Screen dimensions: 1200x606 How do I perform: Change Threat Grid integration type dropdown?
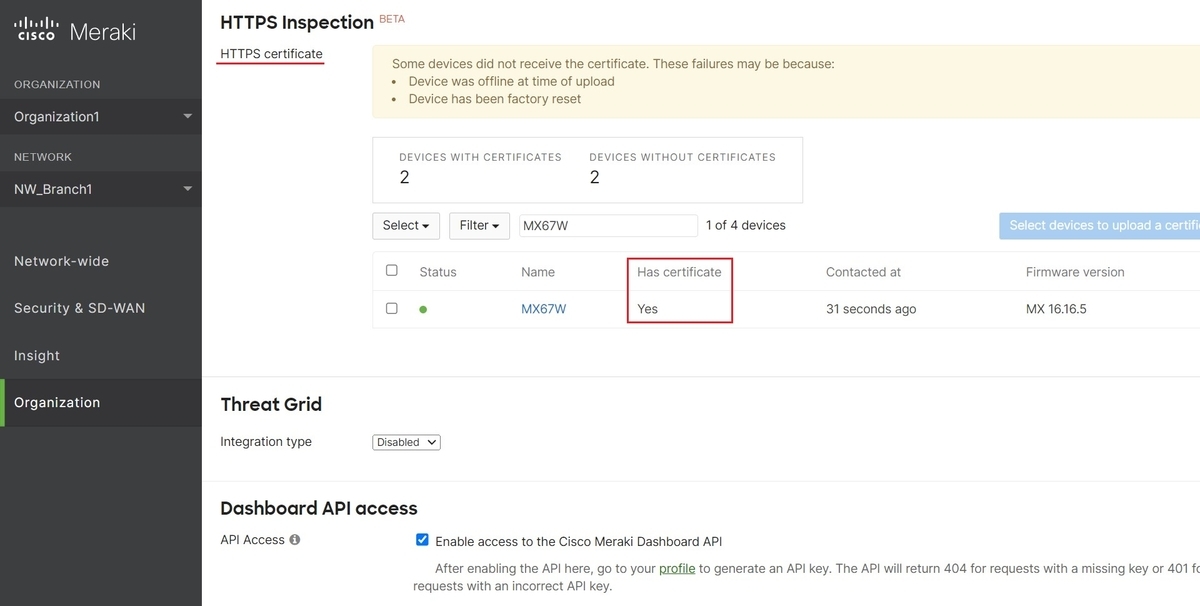(x=406, y=442)
